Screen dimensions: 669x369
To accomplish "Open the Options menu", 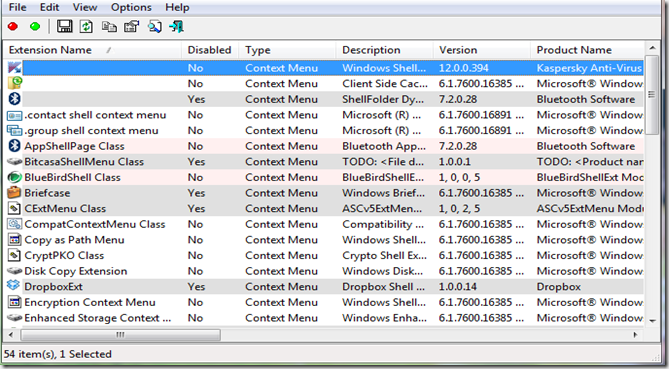I will [x=131, y=7].
